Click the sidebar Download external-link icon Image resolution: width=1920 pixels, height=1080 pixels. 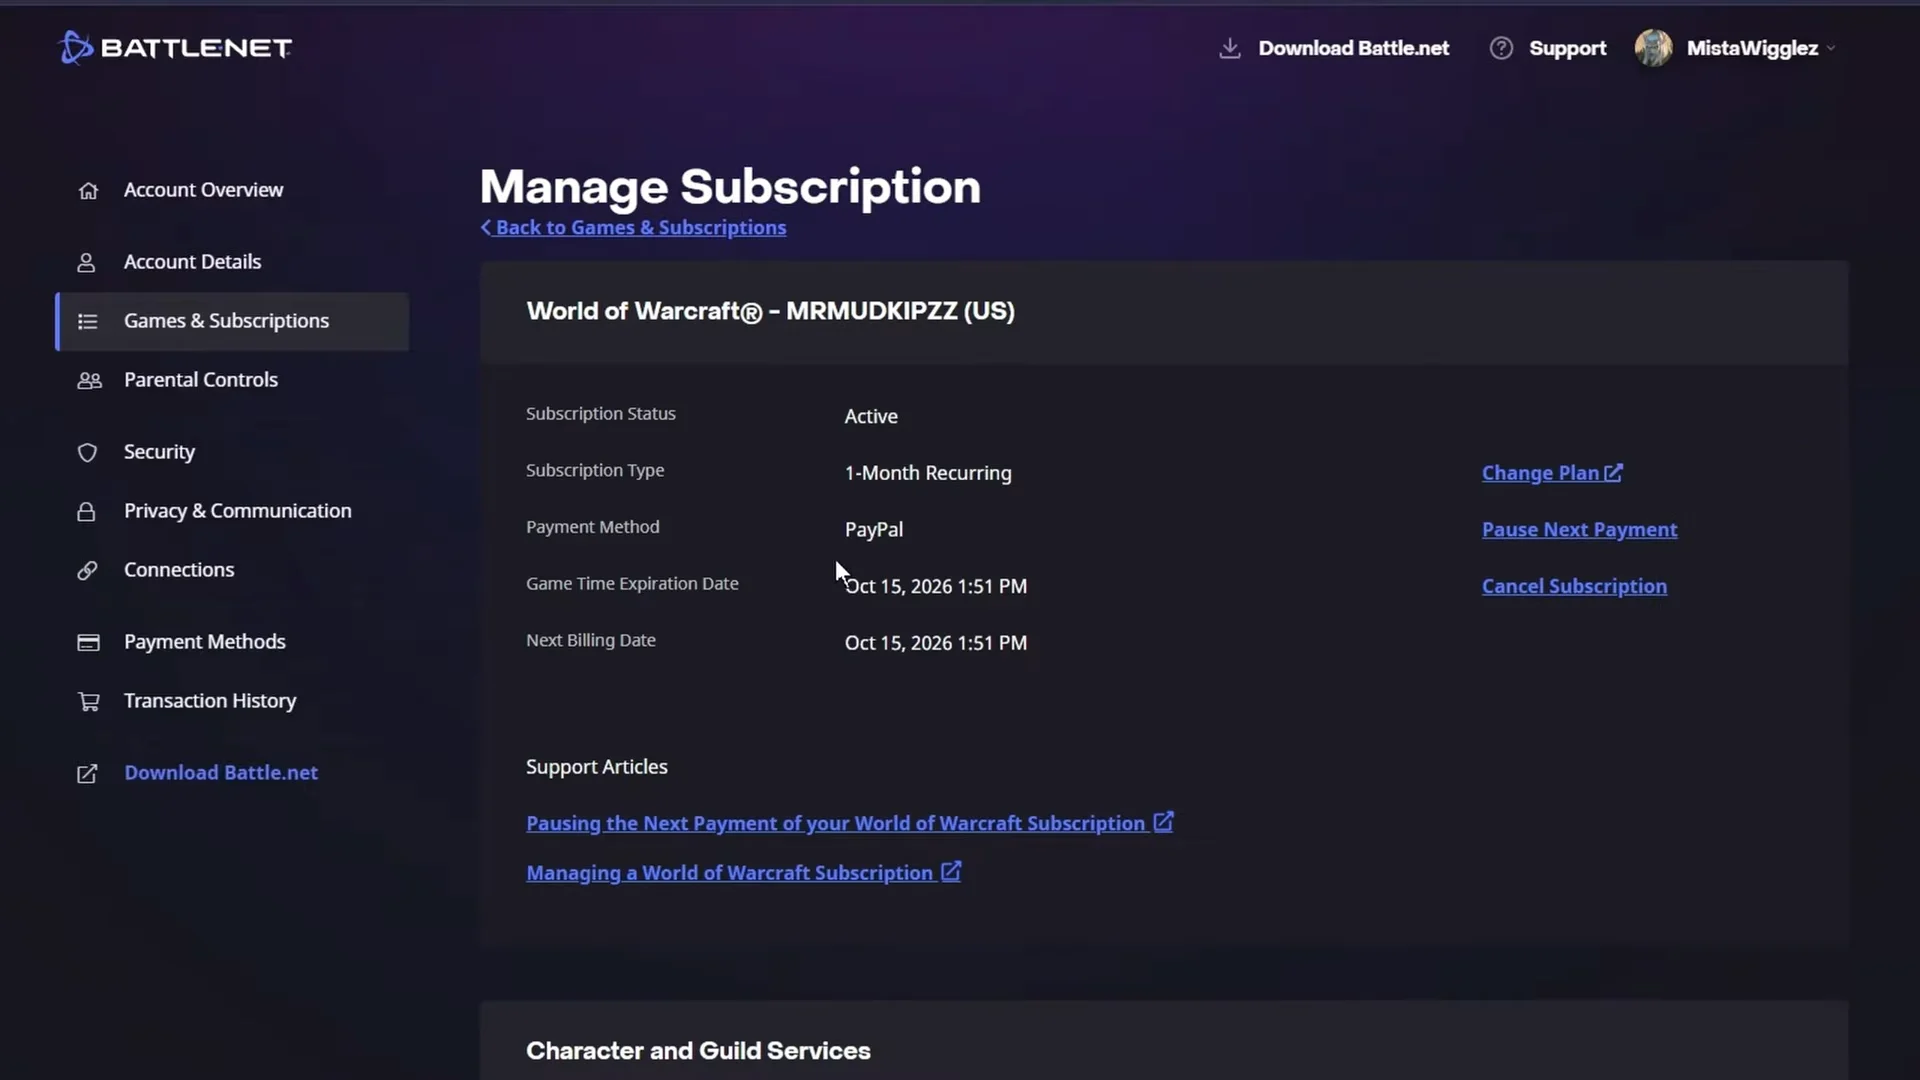(x=88, y=773)
